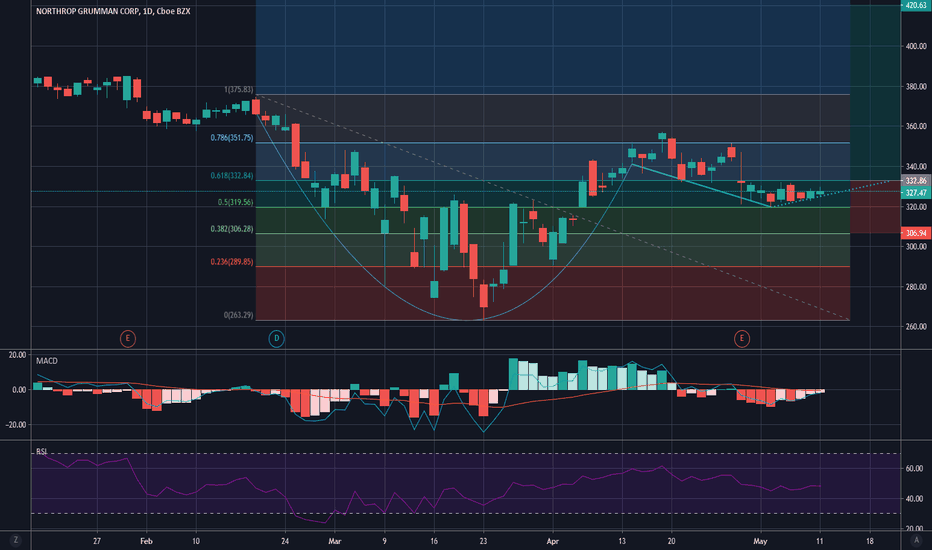Viewport: 932px width, 550px height.
Task: Click the 0.5(319.56) Fibonacci level label
Action: (235, 203)
